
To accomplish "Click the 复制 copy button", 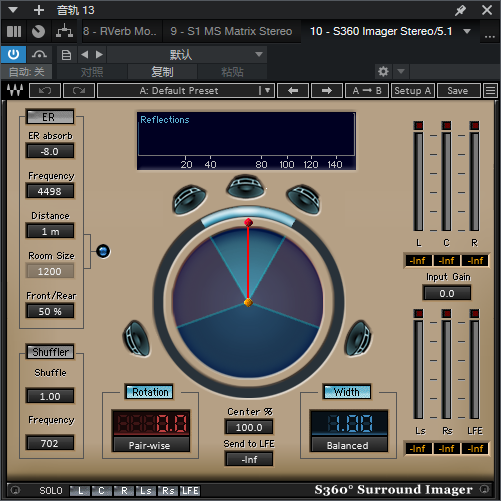I will [x=162, y=72].
